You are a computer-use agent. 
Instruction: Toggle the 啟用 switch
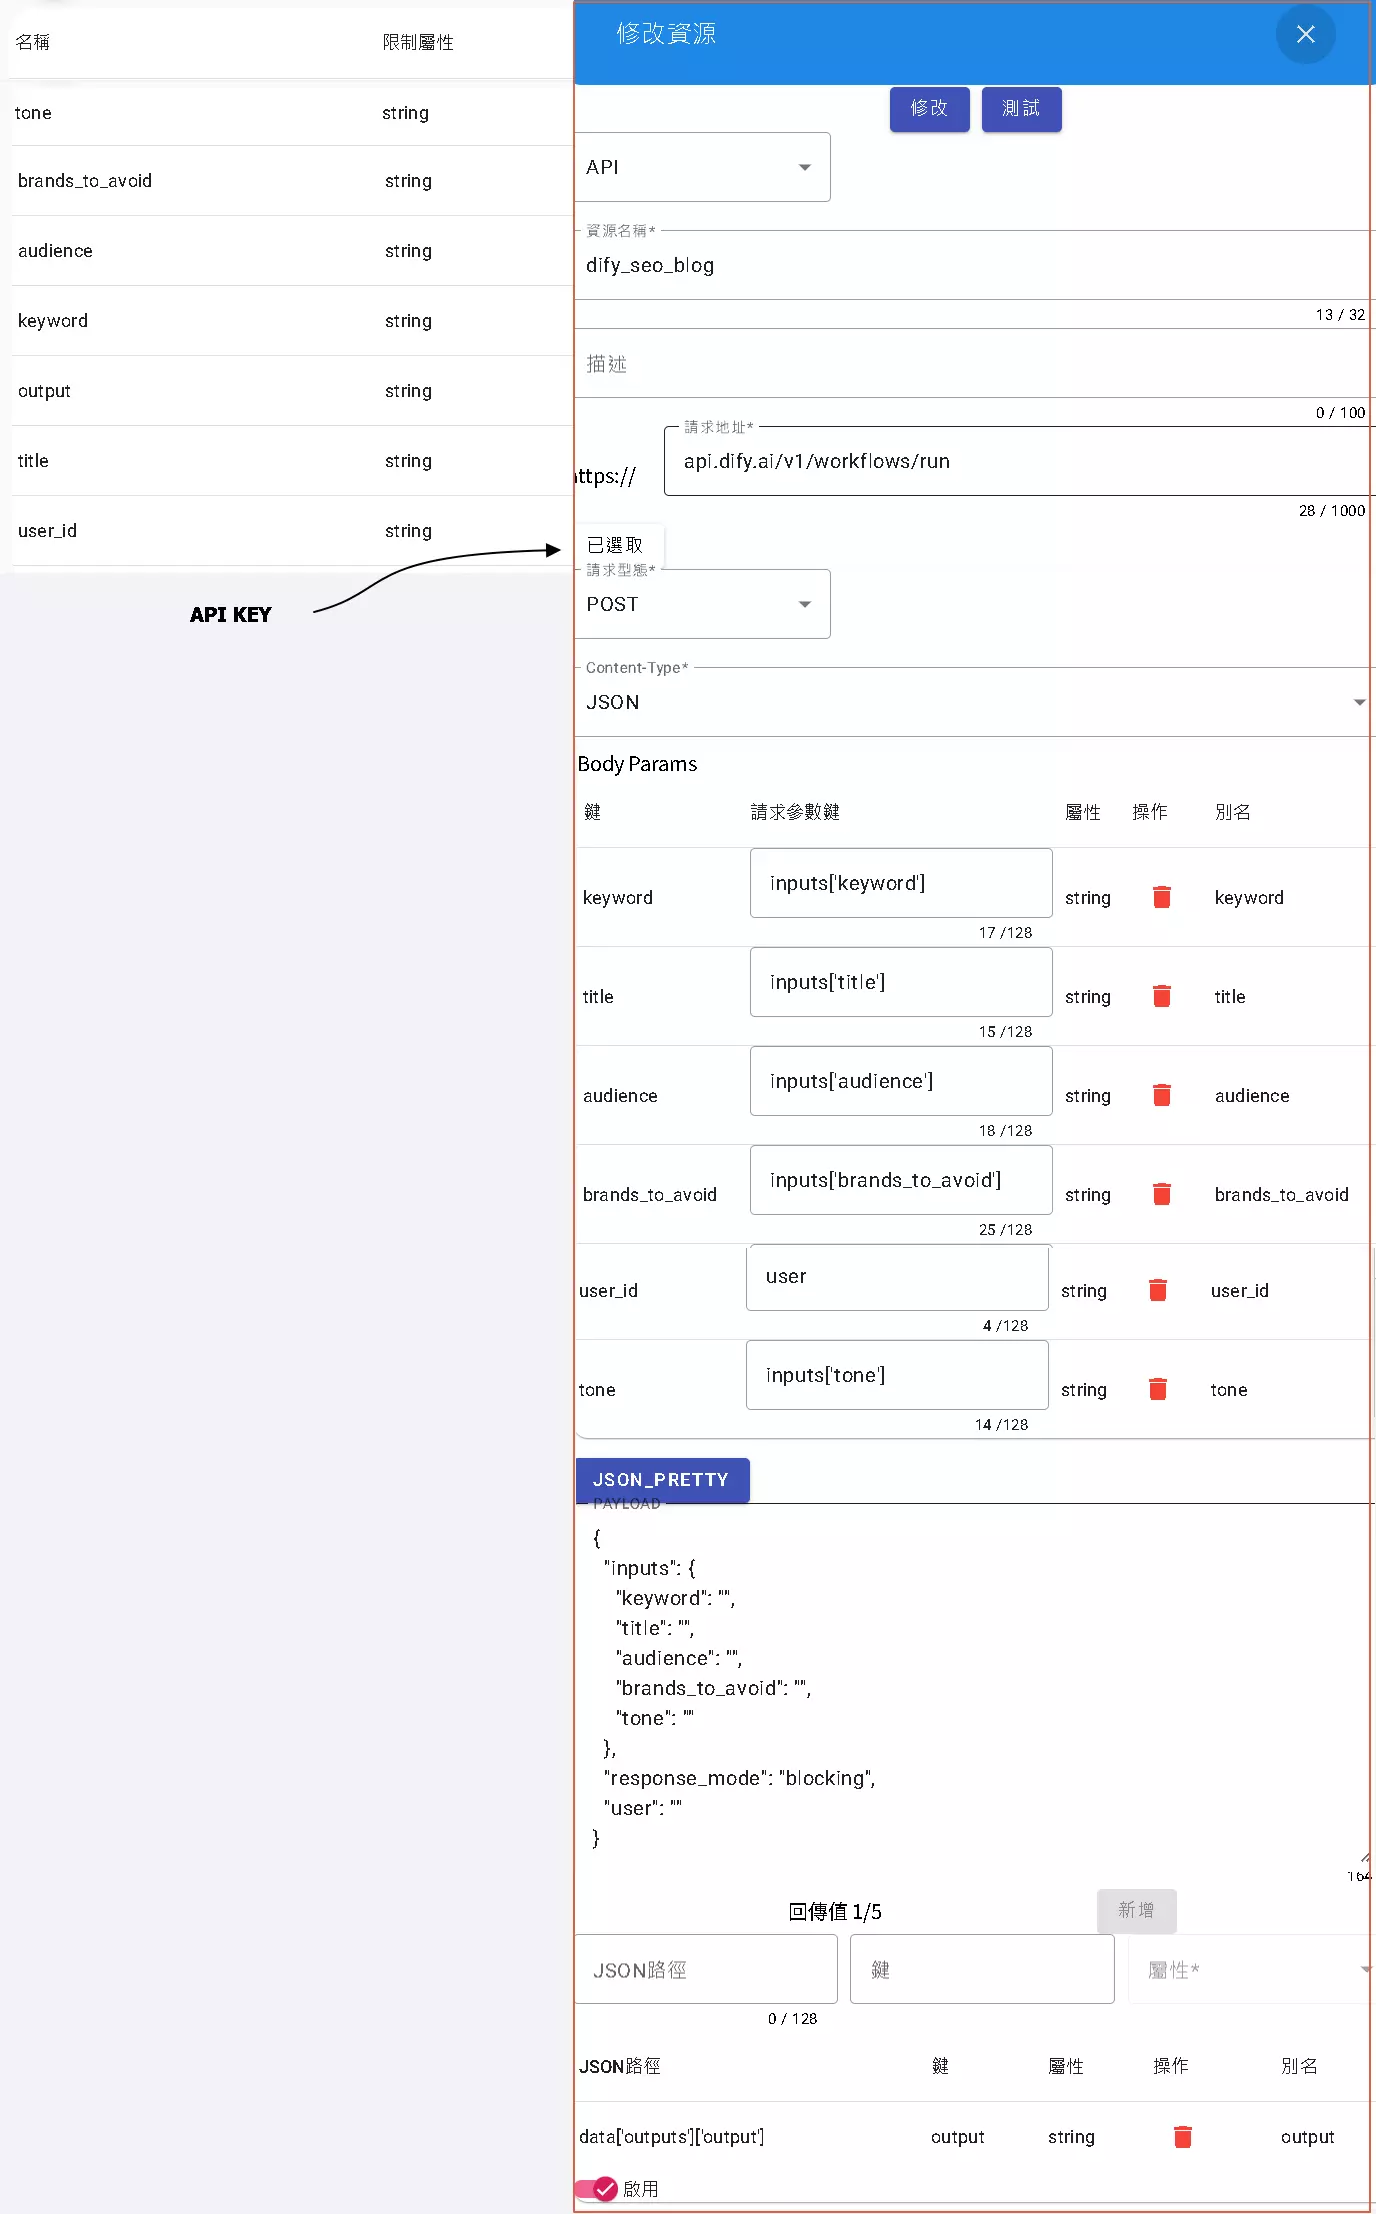598,2189
